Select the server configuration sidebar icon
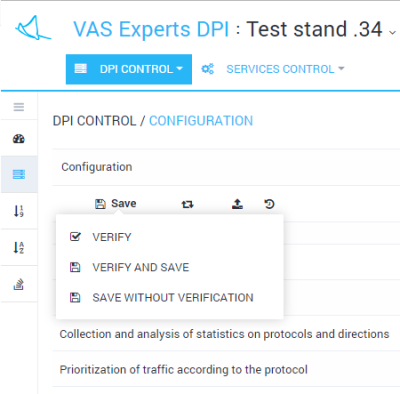The image size is (400, 394). coord(19,174)
